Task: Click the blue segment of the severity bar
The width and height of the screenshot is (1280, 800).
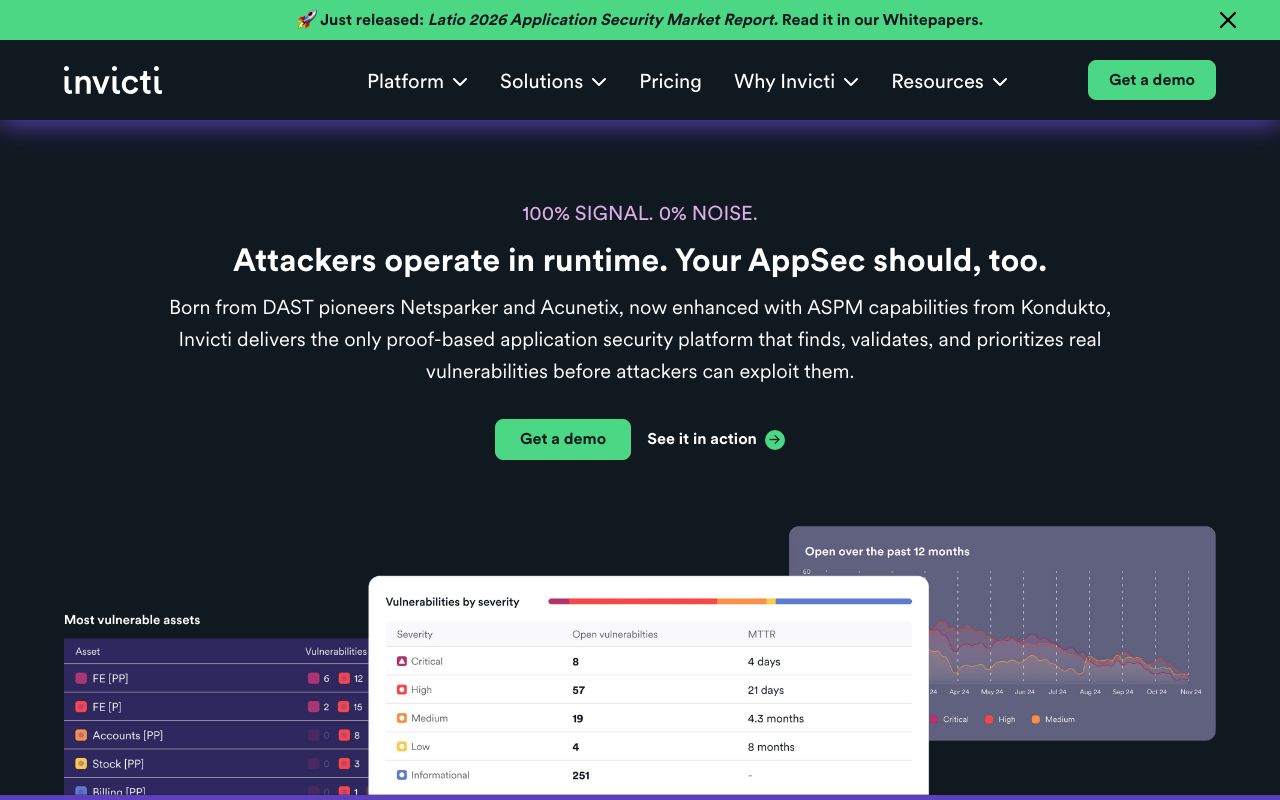Action: (844, 601)
